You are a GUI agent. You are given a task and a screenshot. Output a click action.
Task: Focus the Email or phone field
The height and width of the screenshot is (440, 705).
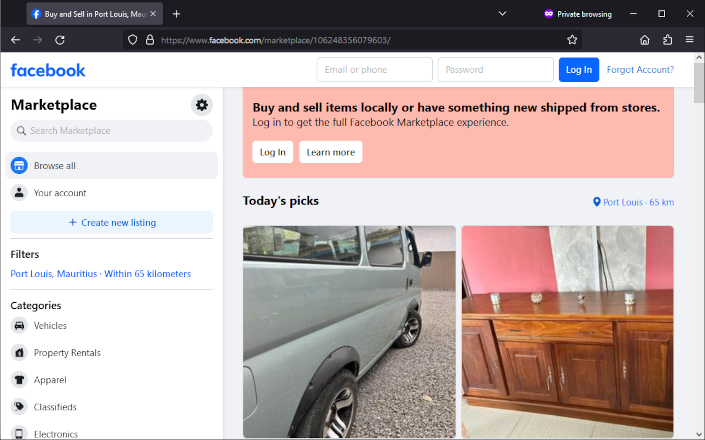click(375, 70)
